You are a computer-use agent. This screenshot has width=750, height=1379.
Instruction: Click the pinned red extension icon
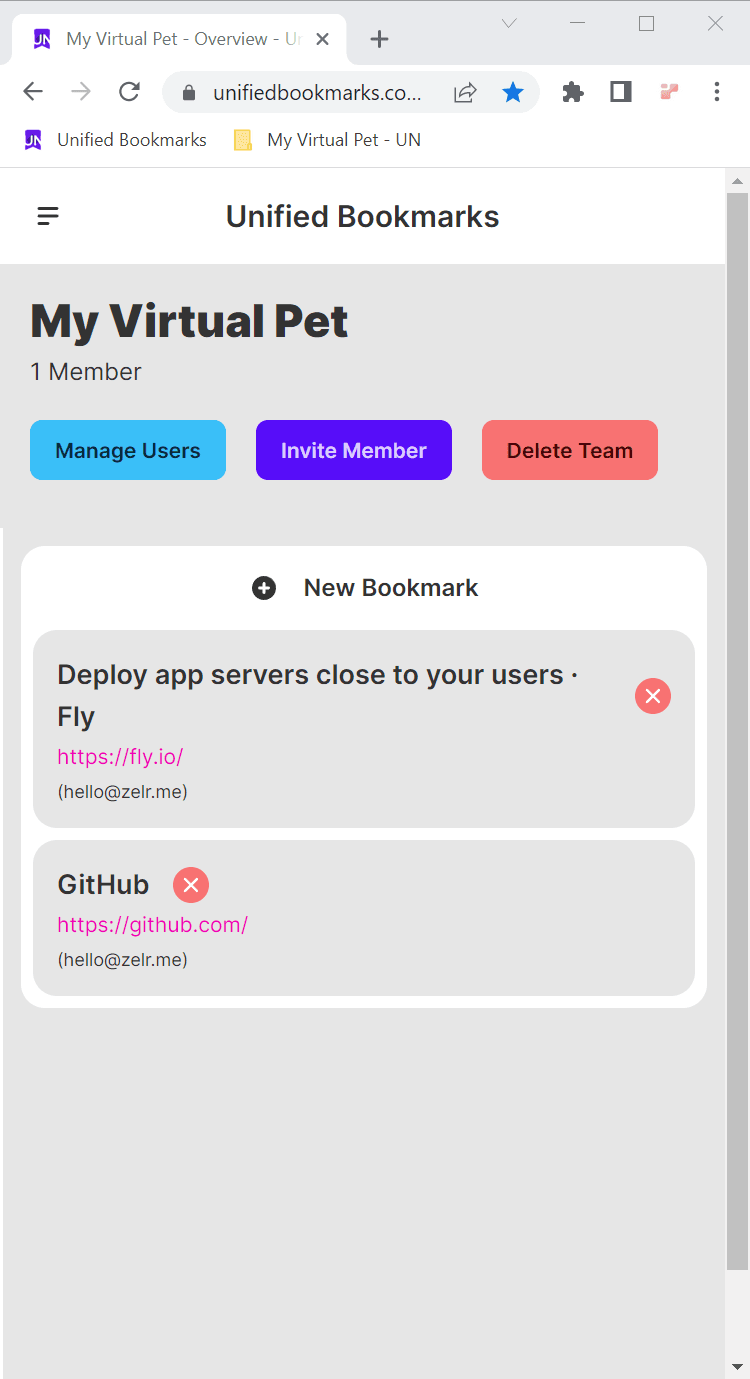669,93
